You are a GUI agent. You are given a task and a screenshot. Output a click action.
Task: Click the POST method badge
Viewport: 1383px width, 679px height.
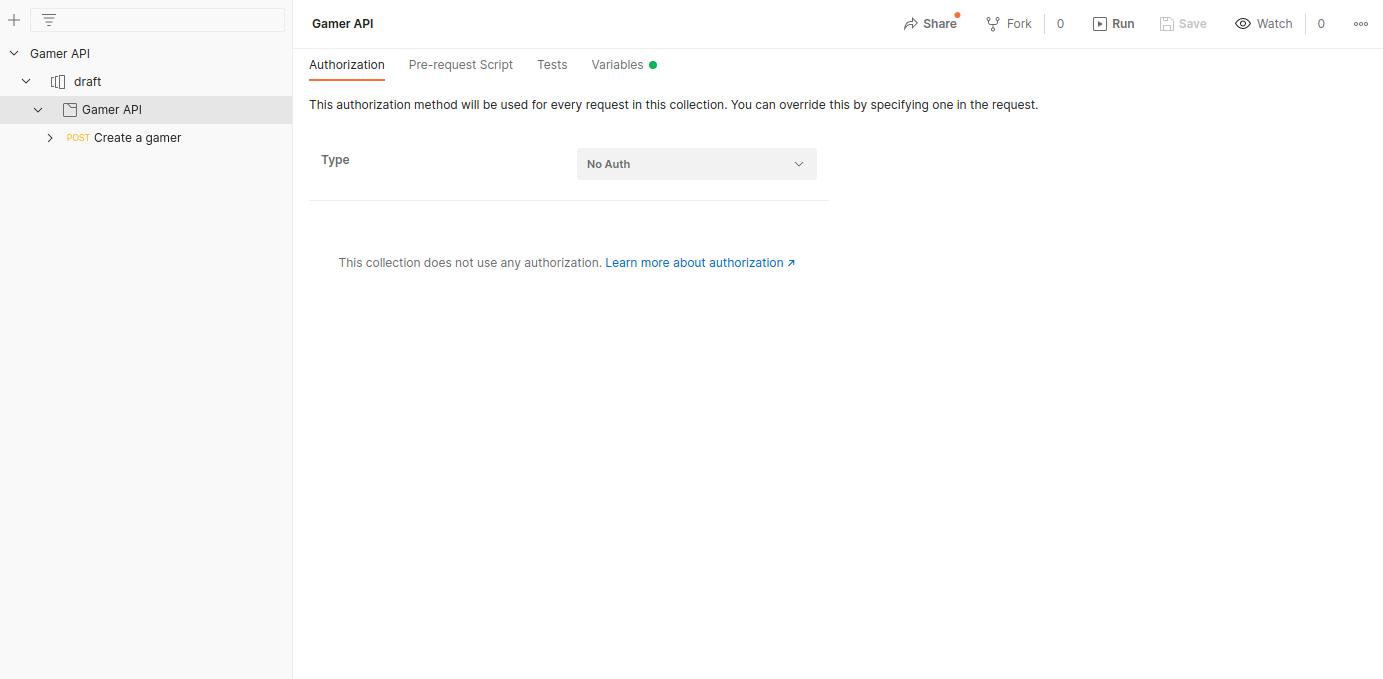pos(78,138)
